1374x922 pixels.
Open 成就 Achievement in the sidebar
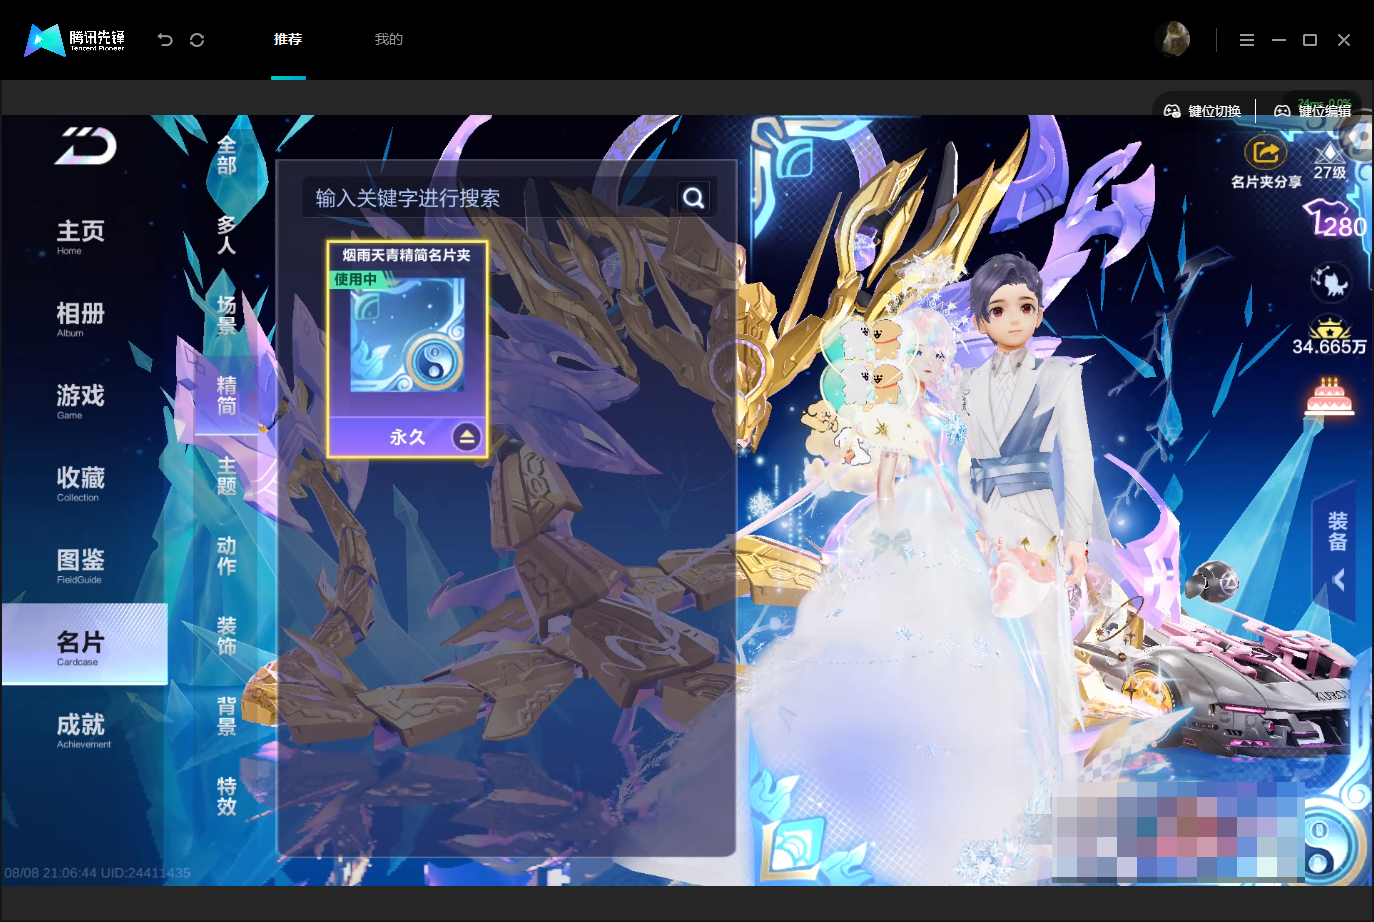click(x=84, y=730)
